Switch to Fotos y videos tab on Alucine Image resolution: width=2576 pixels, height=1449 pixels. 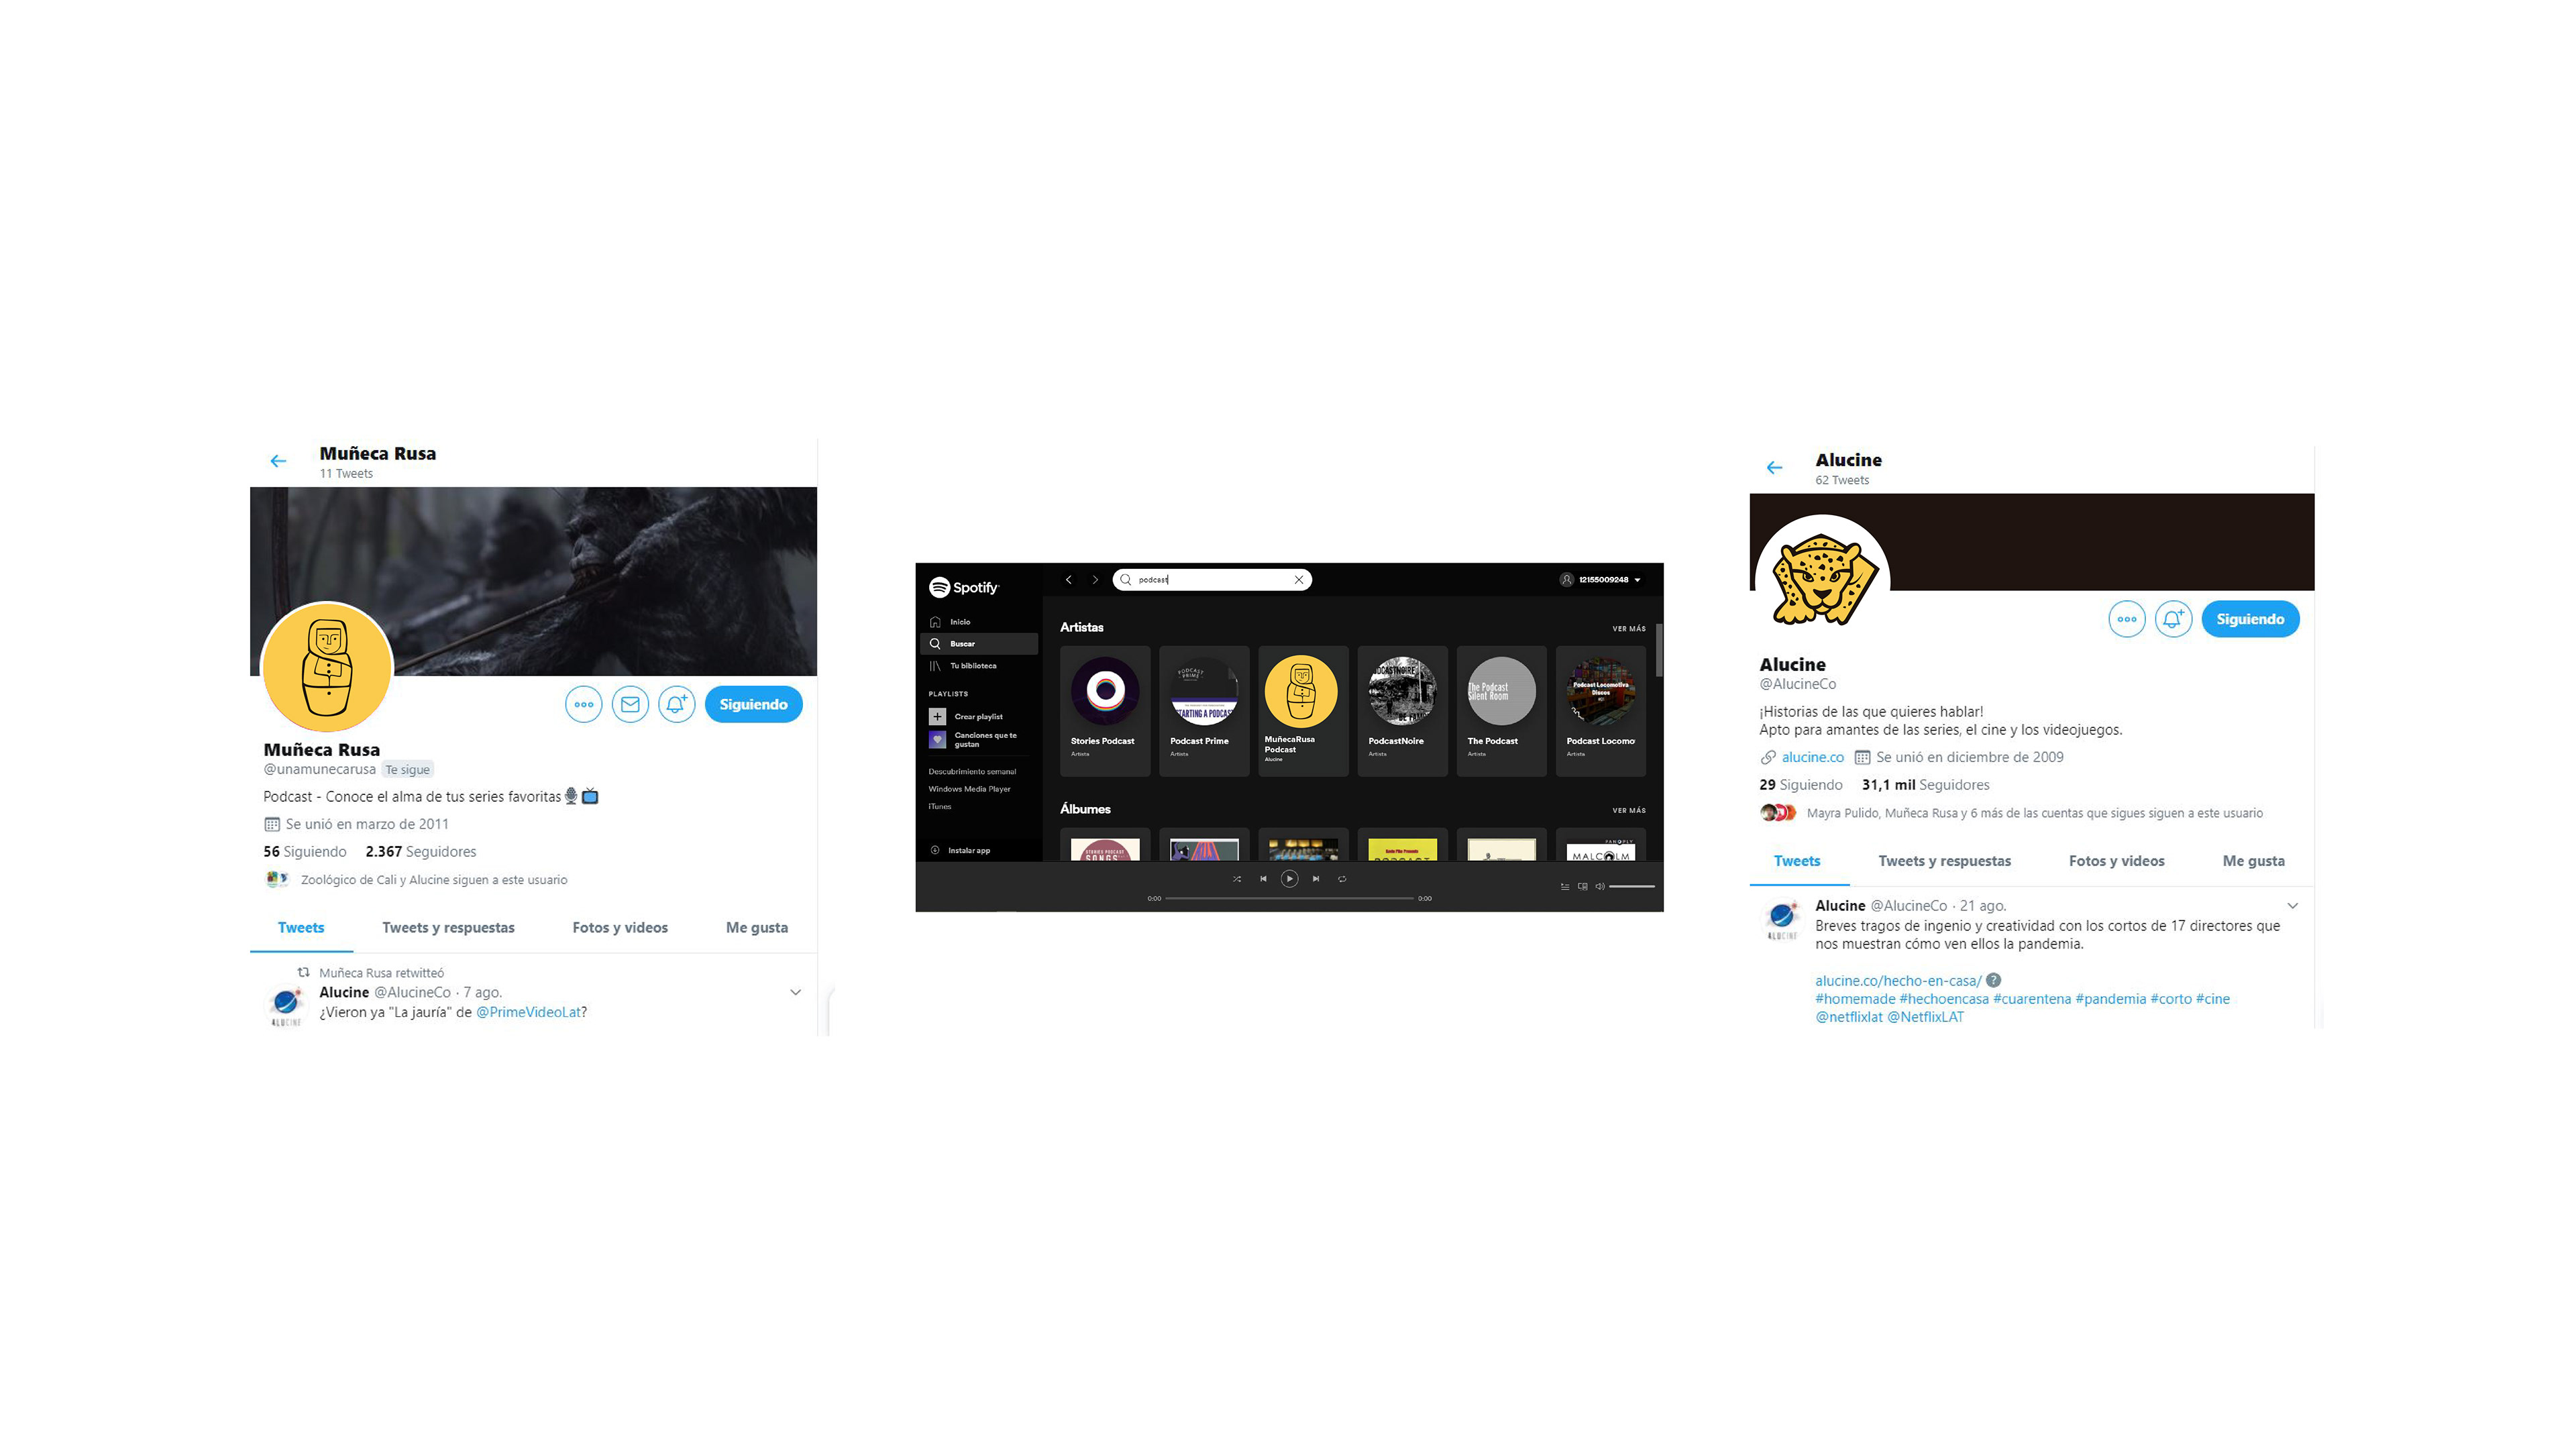point(2116,861)
